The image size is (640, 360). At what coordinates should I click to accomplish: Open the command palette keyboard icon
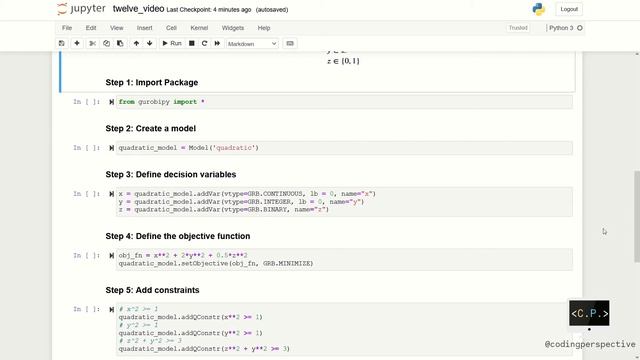290,43
